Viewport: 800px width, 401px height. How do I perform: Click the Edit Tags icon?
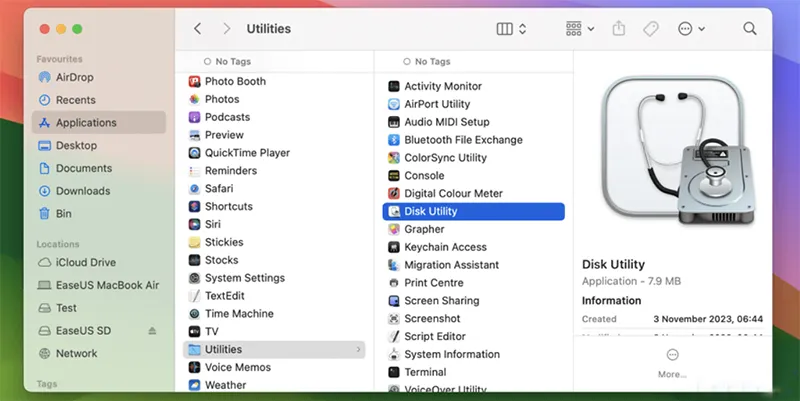coord(651,29)
